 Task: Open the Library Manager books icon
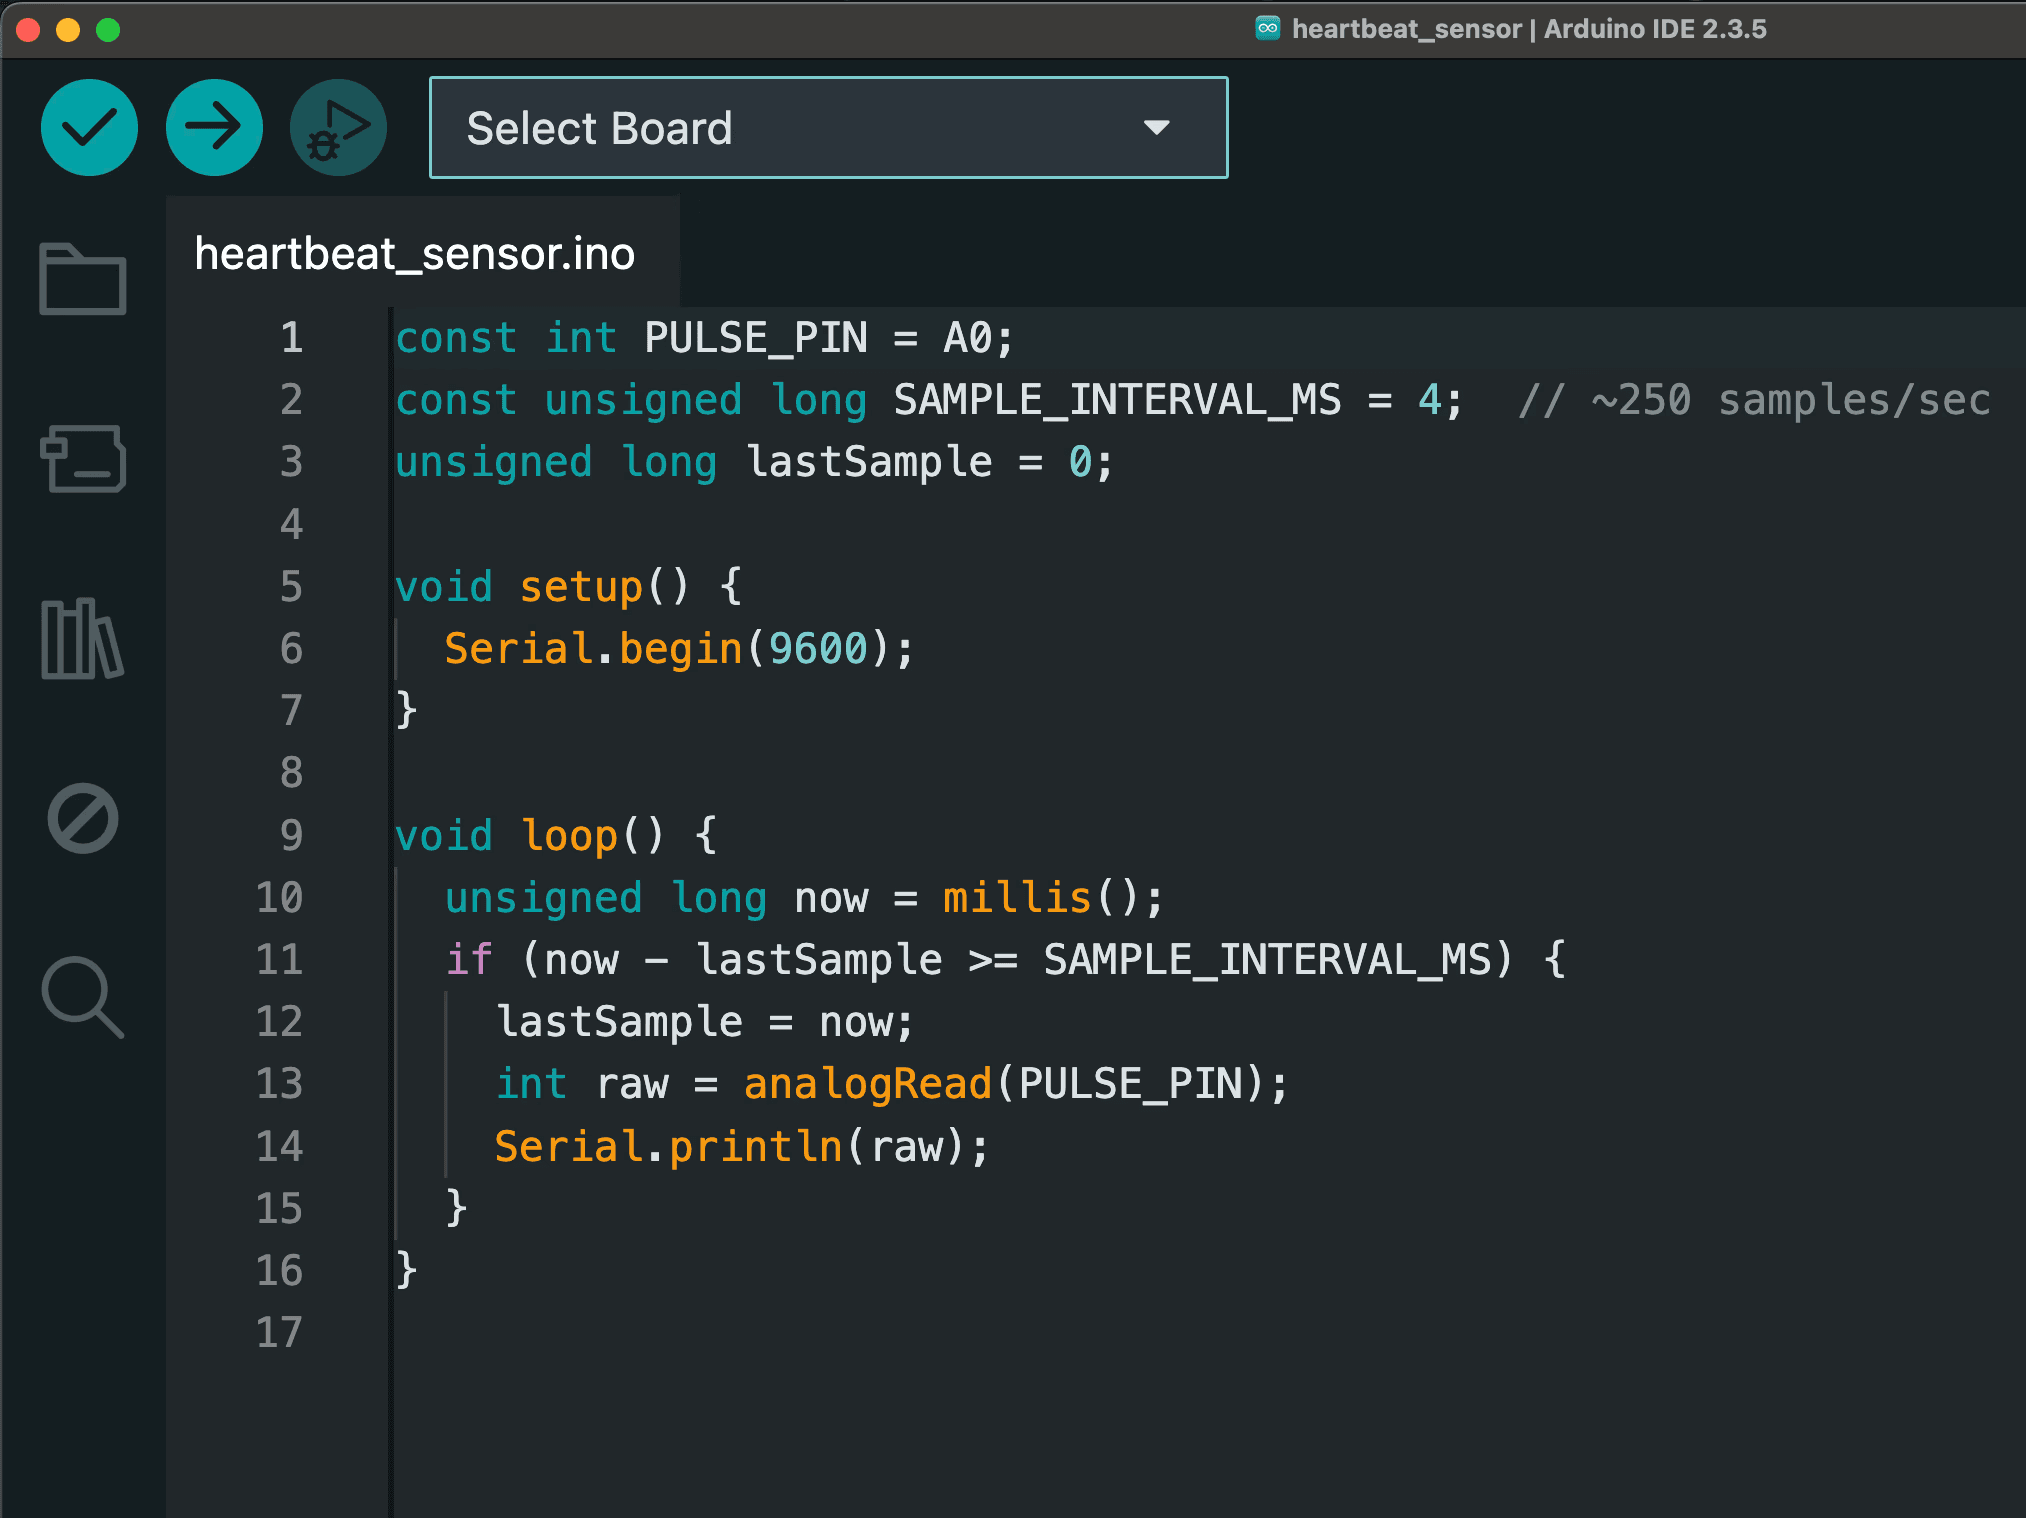click(83, 639)
